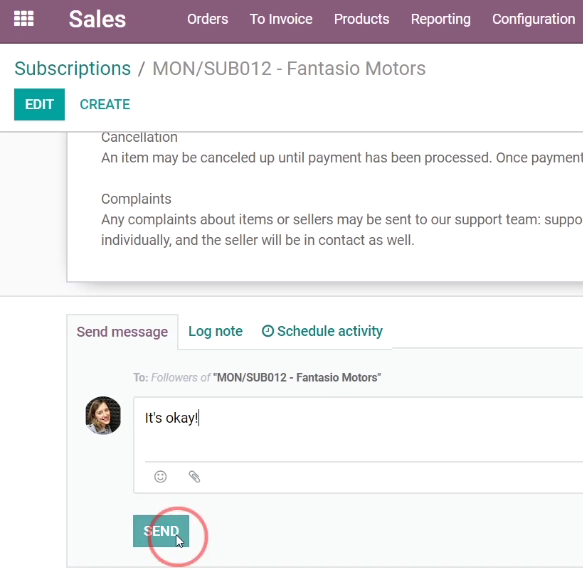Screen dimensions: 583x570
Task: Click the clock icon beside Schedule activity
Action: [x=268, y=331]
